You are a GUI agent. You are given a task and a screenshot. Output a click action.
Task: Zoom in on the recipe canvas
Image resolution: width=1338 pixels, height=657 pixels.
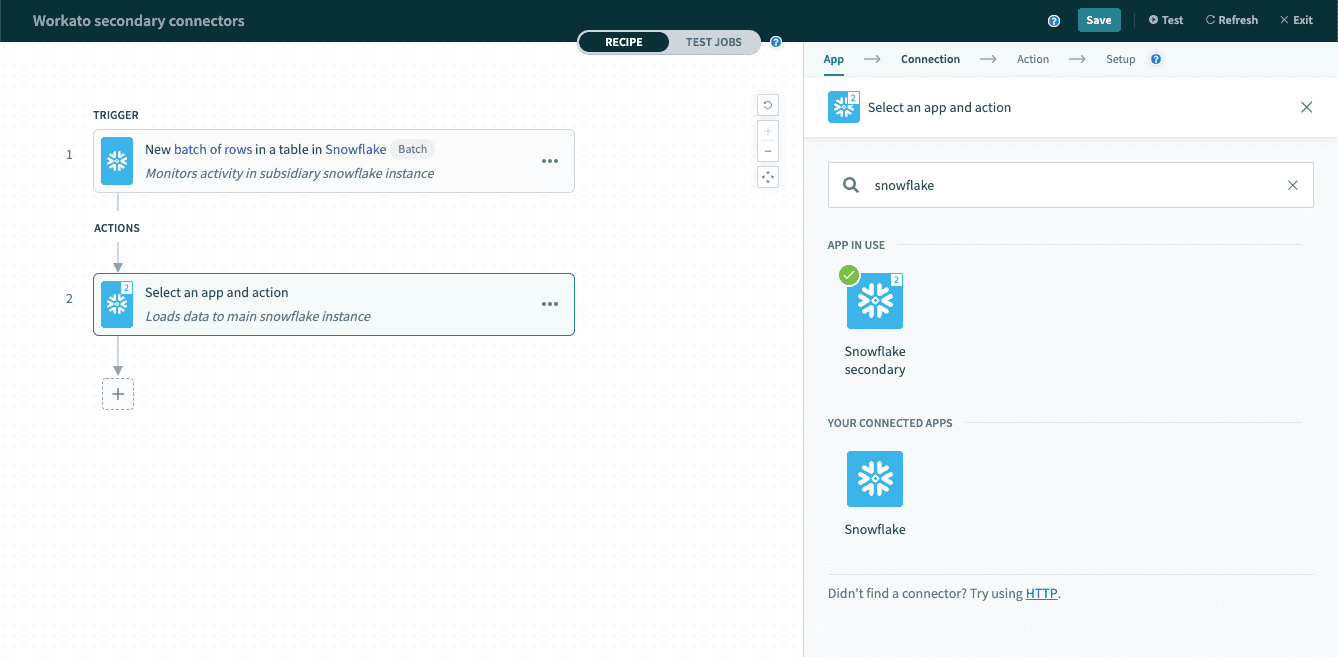[x=767, y=131]
